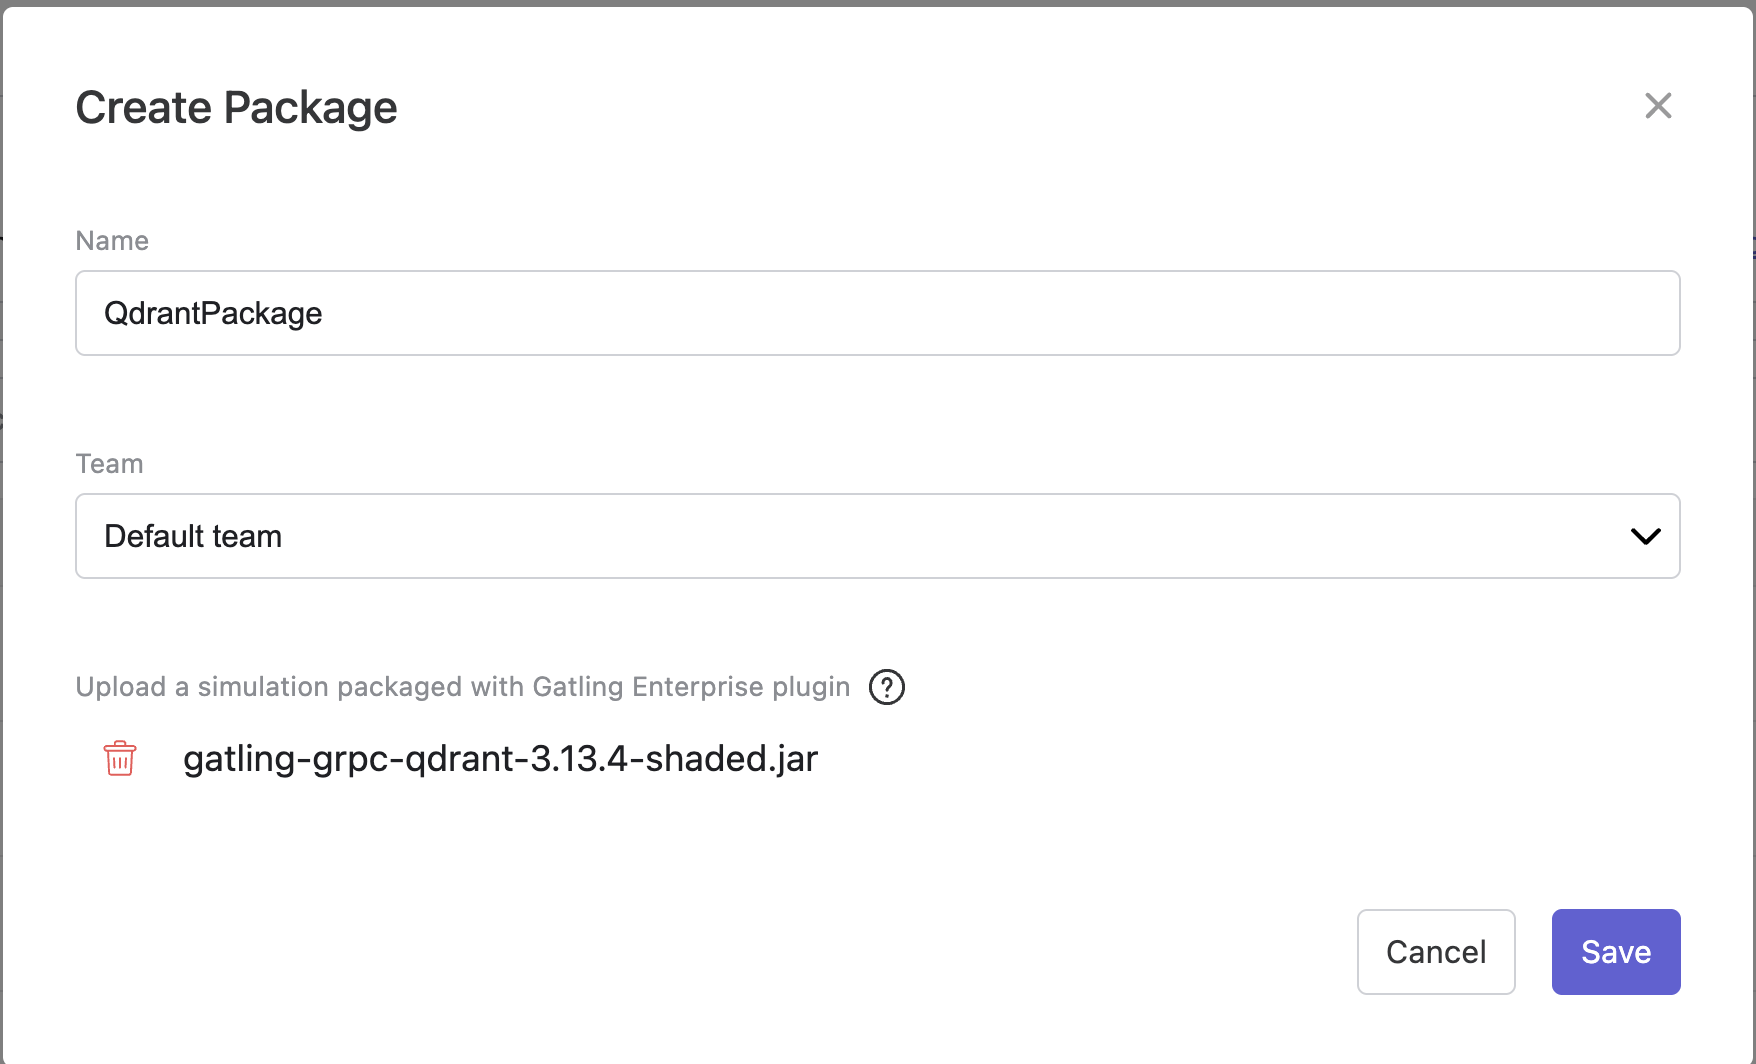Focus the Name input field
1756x1064 pixels.
click(878, 313)
